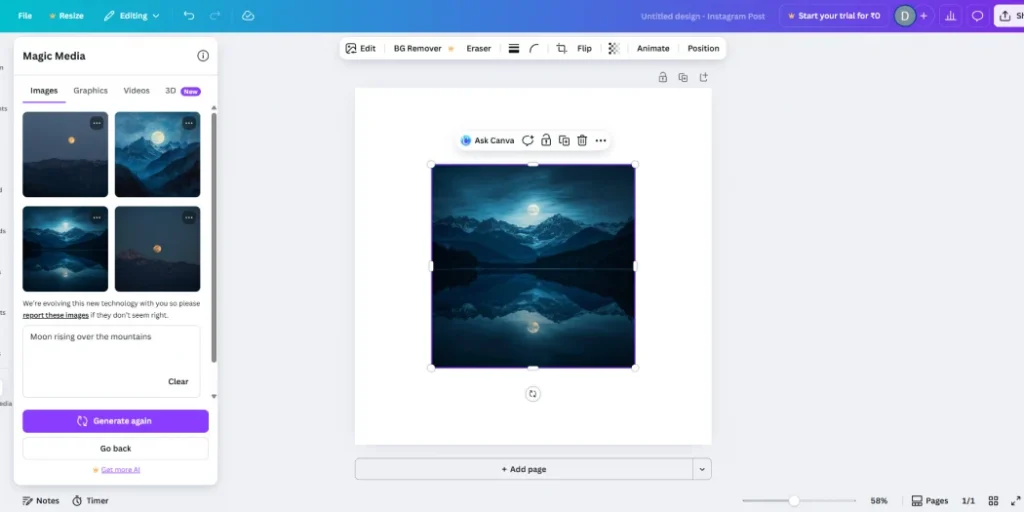Screen dimensions: 1024x512
Task: Open the report these images link
Action: tap(56, 315)
